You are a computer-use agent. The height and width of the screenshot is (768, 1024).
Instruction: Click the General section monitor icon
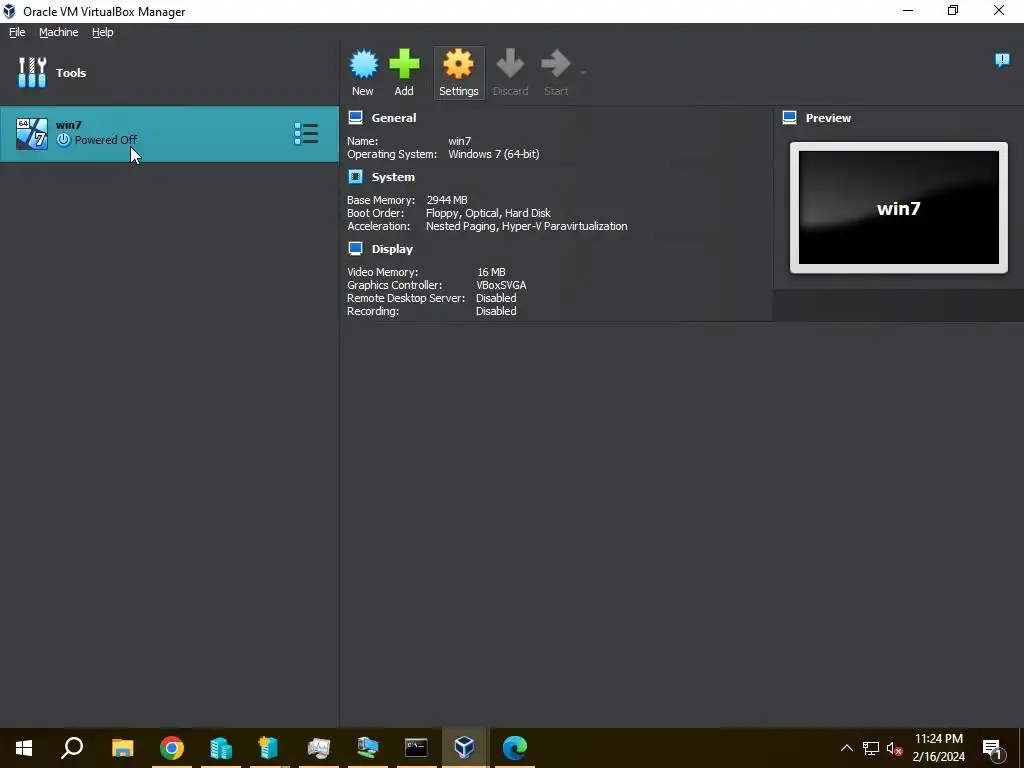pos(355,118)
